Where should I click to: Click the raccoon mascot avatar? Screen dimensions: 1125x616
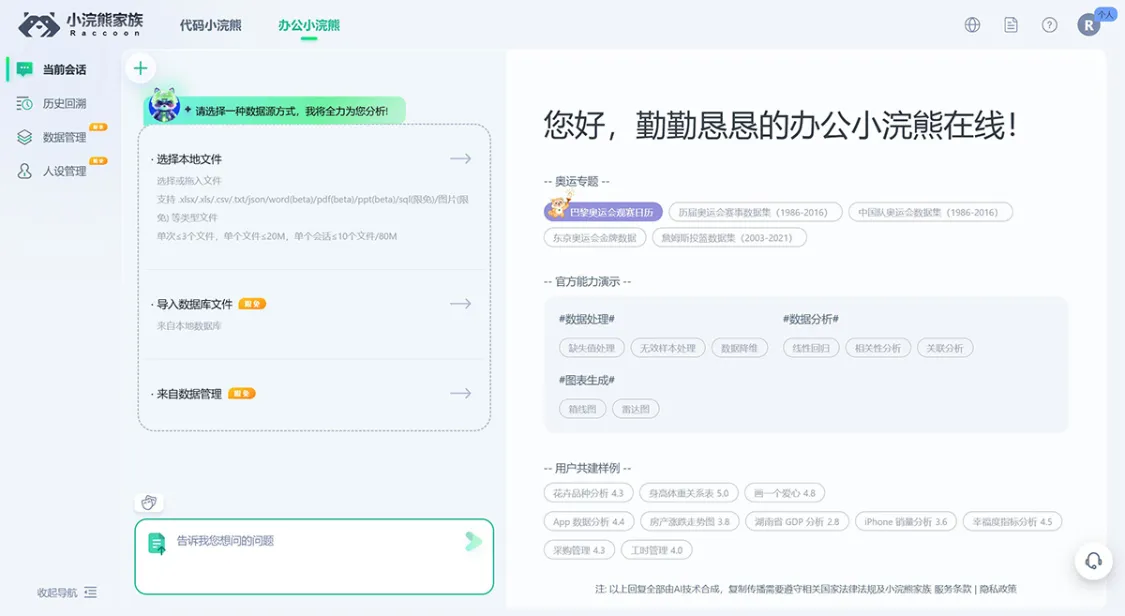point(164,106)
